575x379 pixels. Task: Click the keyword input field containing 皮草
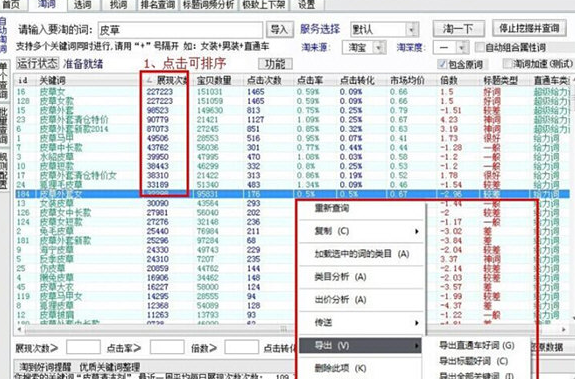(180, 30)
